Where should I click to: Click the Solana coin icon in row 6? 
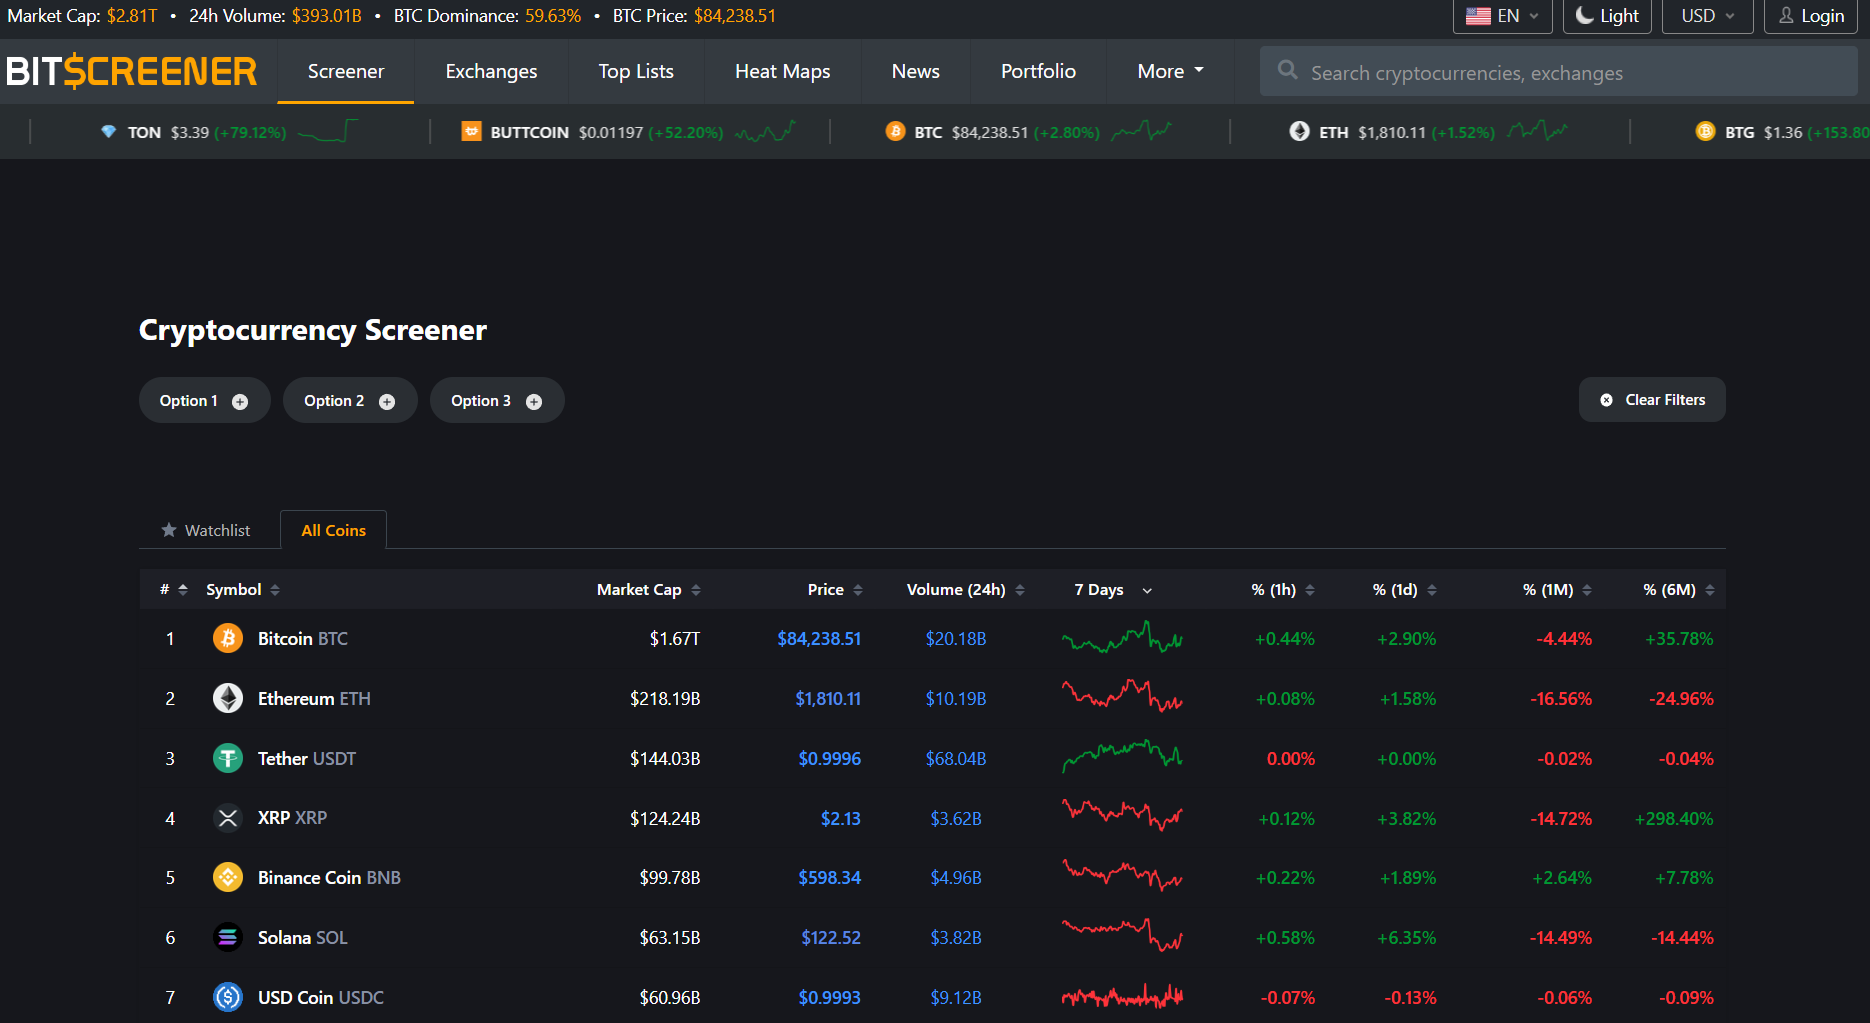pos(228,937)
